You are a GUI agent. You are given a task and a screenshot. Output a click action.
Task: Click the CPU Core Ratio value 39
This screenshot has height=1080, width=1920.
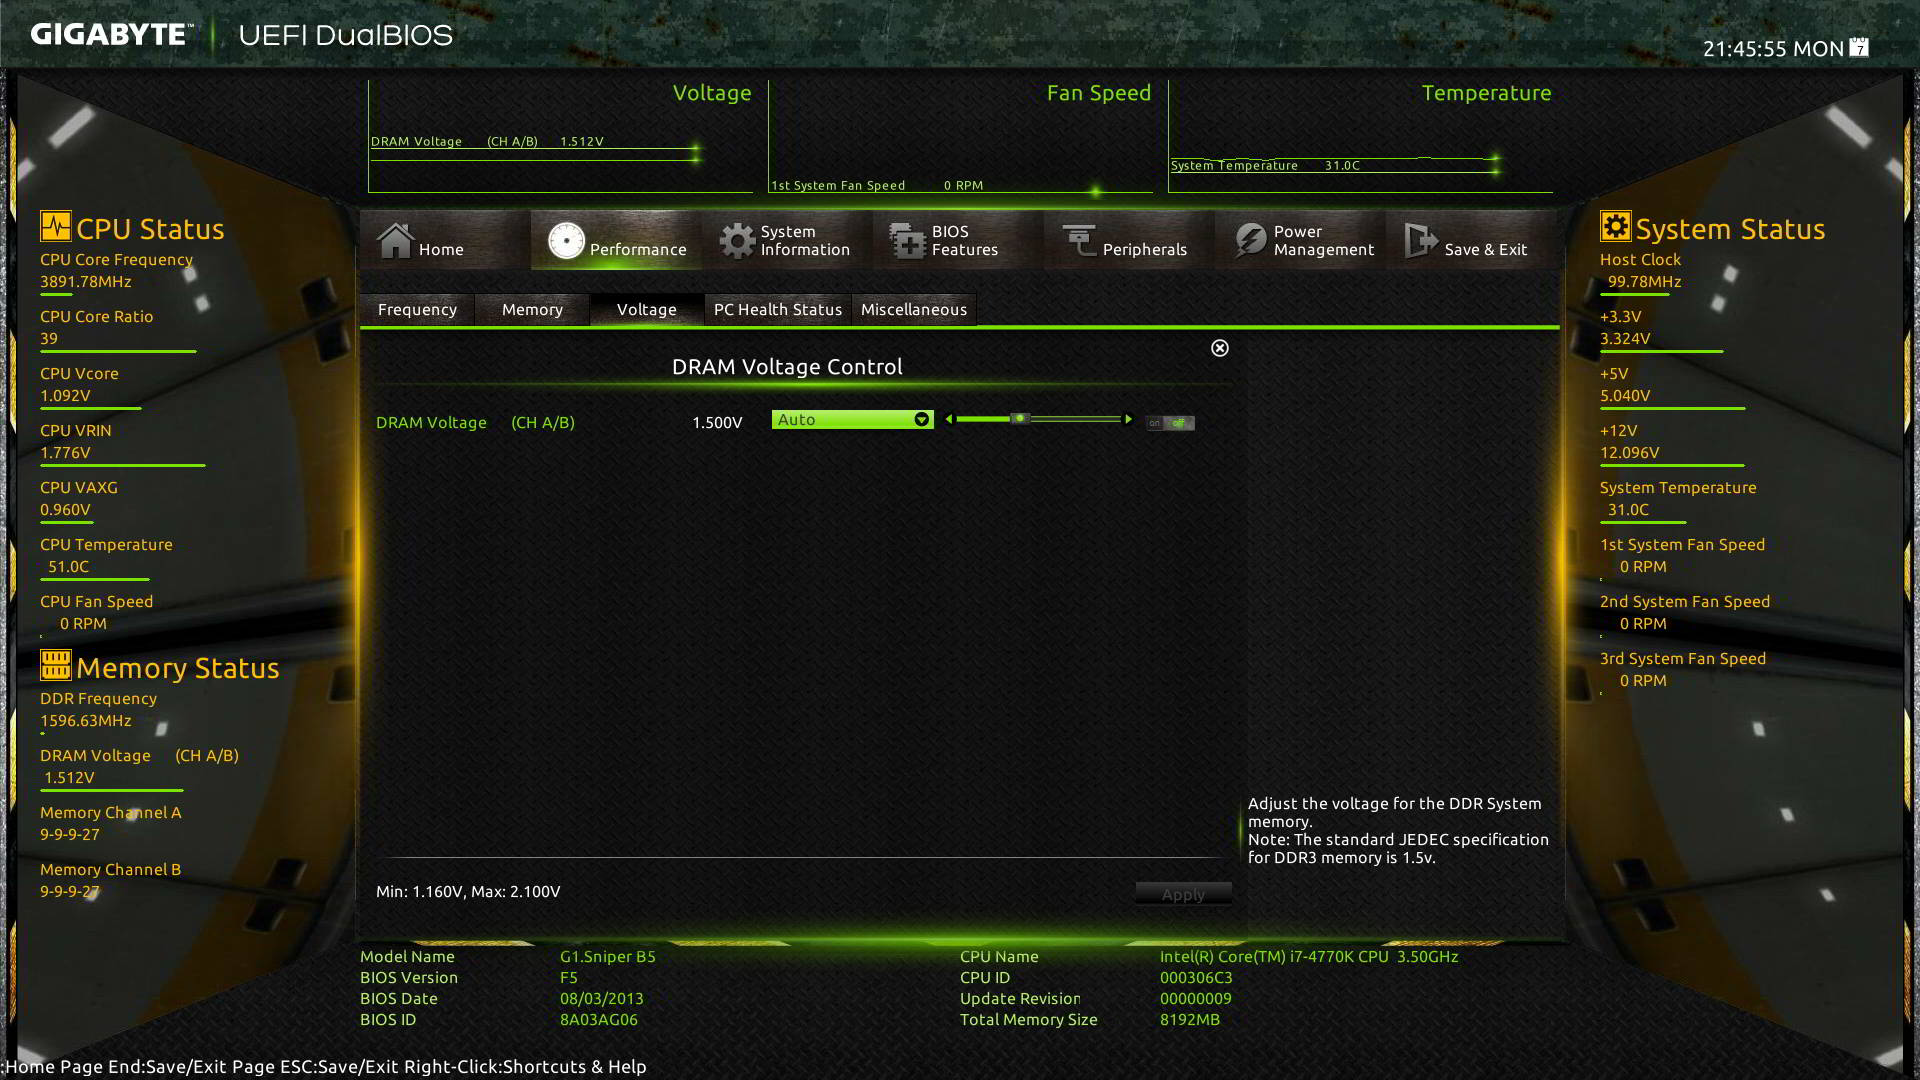pos(49,339)
